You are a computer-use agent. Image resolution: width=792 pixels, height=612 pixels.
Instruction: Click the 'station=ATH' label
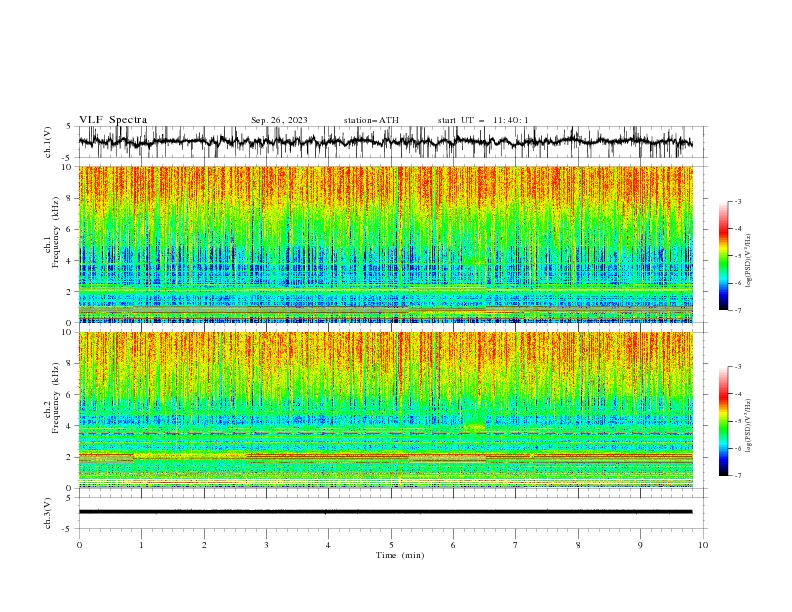[371, 120]
